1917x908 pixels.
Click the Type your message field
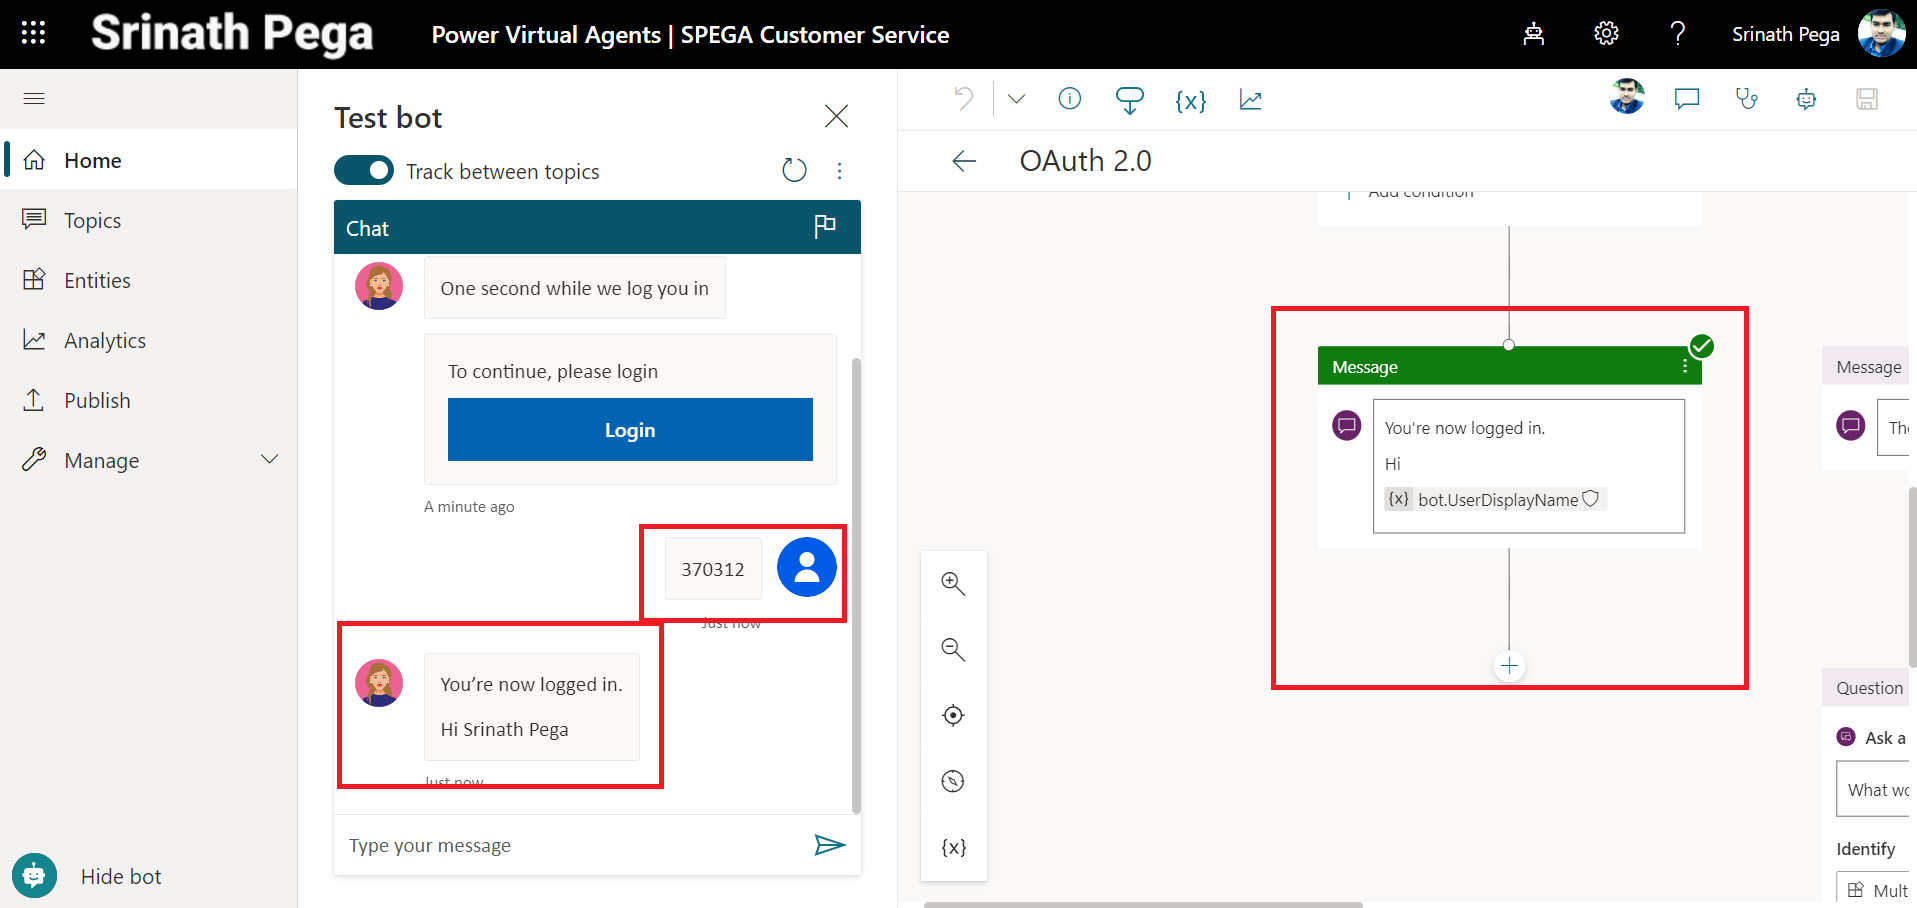pyautogui.click(x=570, y=845)
